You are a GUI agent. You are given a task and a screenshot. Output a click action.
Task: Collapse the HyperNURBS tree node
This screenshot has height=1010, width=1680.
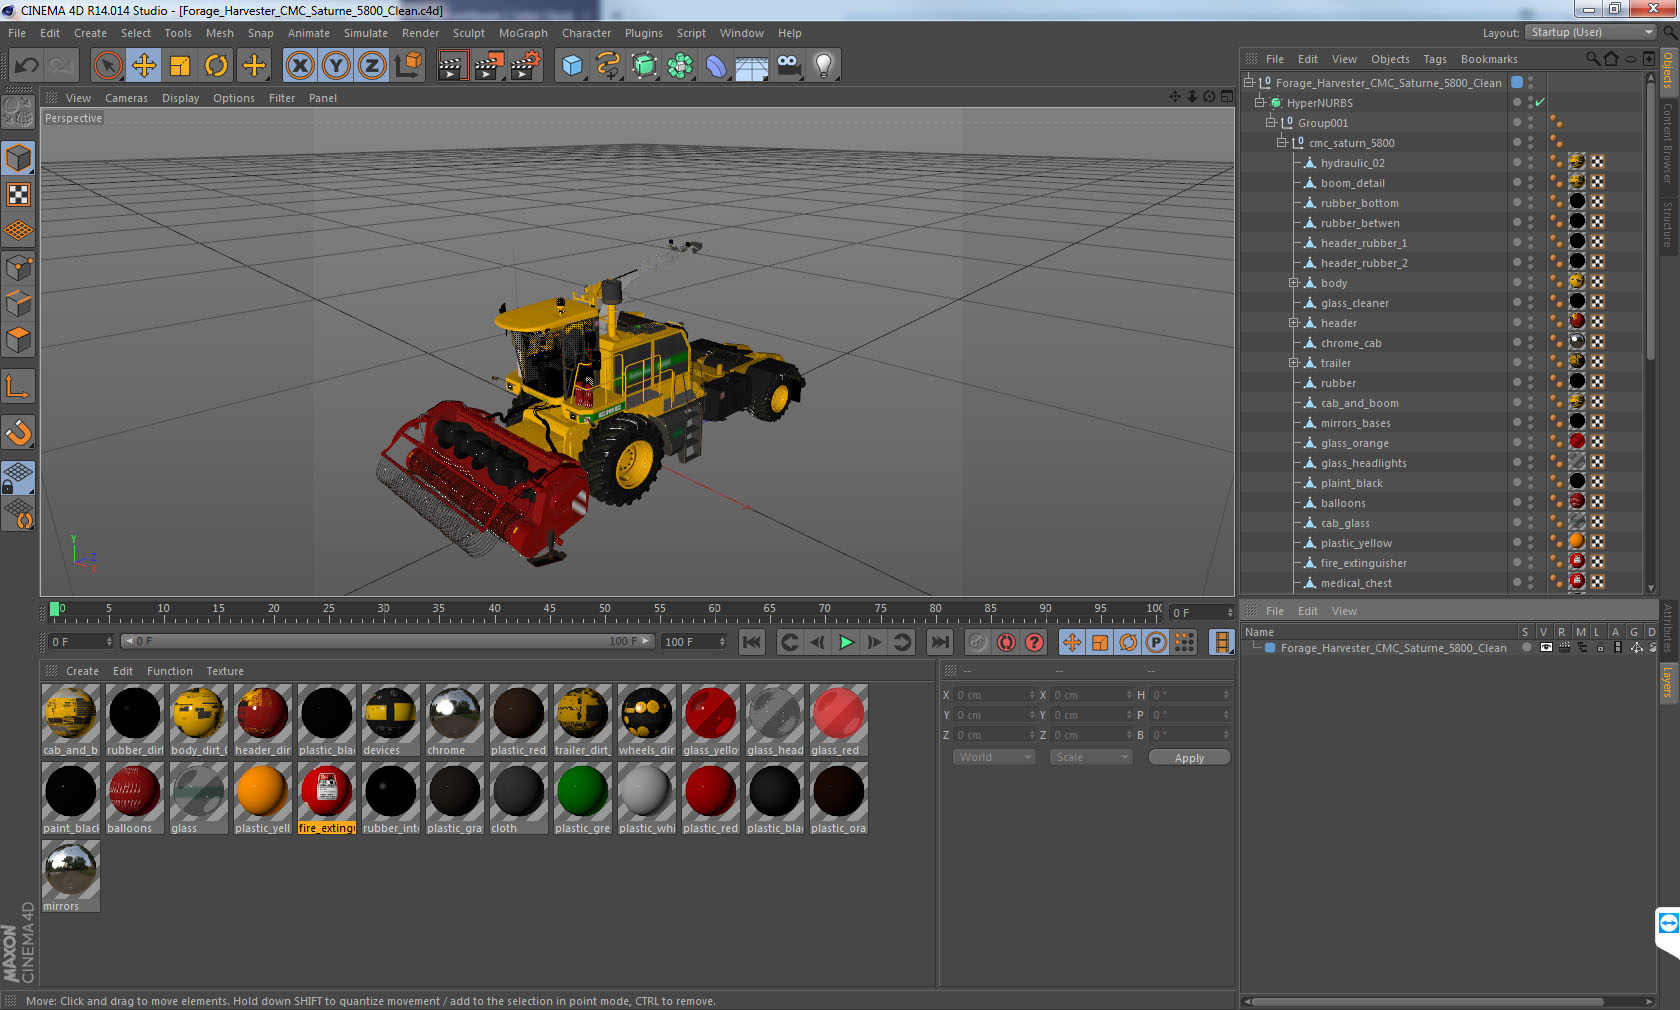pyautogui.click(x=1260, y=102)
